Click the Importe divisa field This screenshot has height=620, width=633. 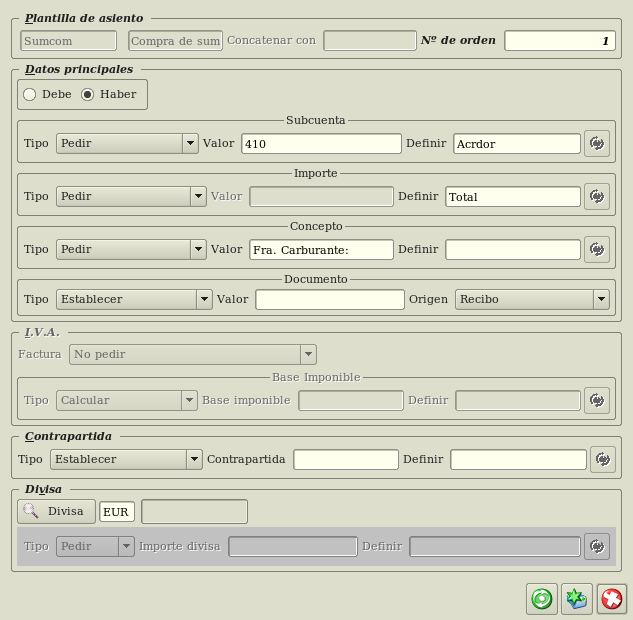click(293, 547)
